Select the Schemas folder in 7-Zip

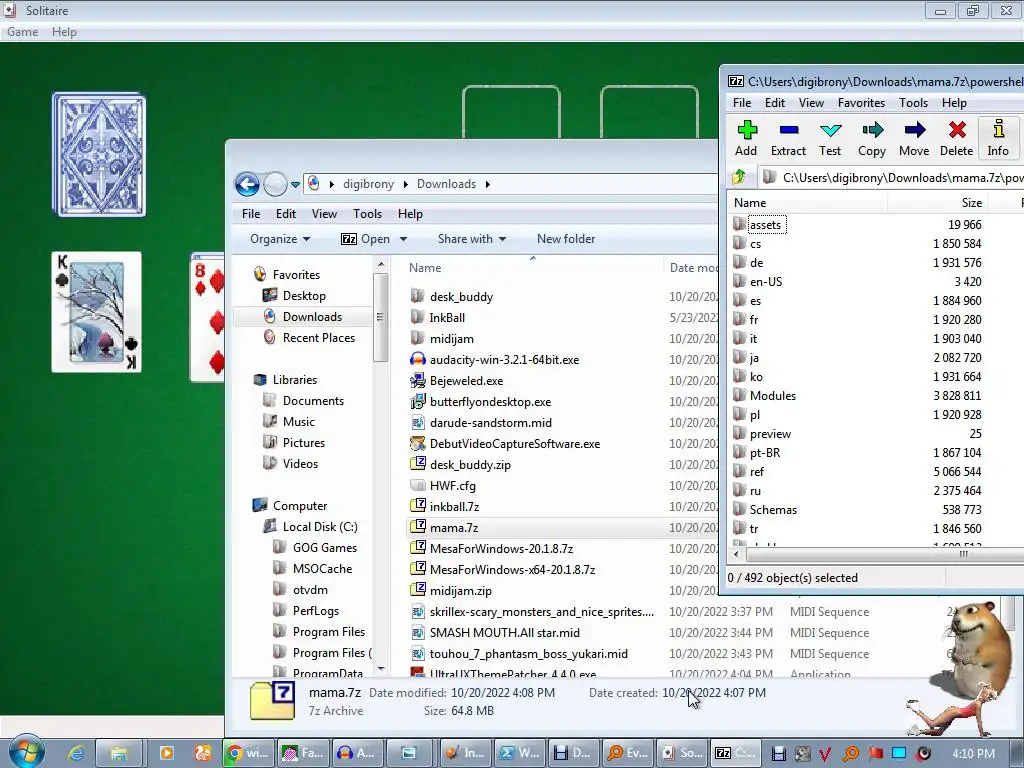(x=773, y=509)
